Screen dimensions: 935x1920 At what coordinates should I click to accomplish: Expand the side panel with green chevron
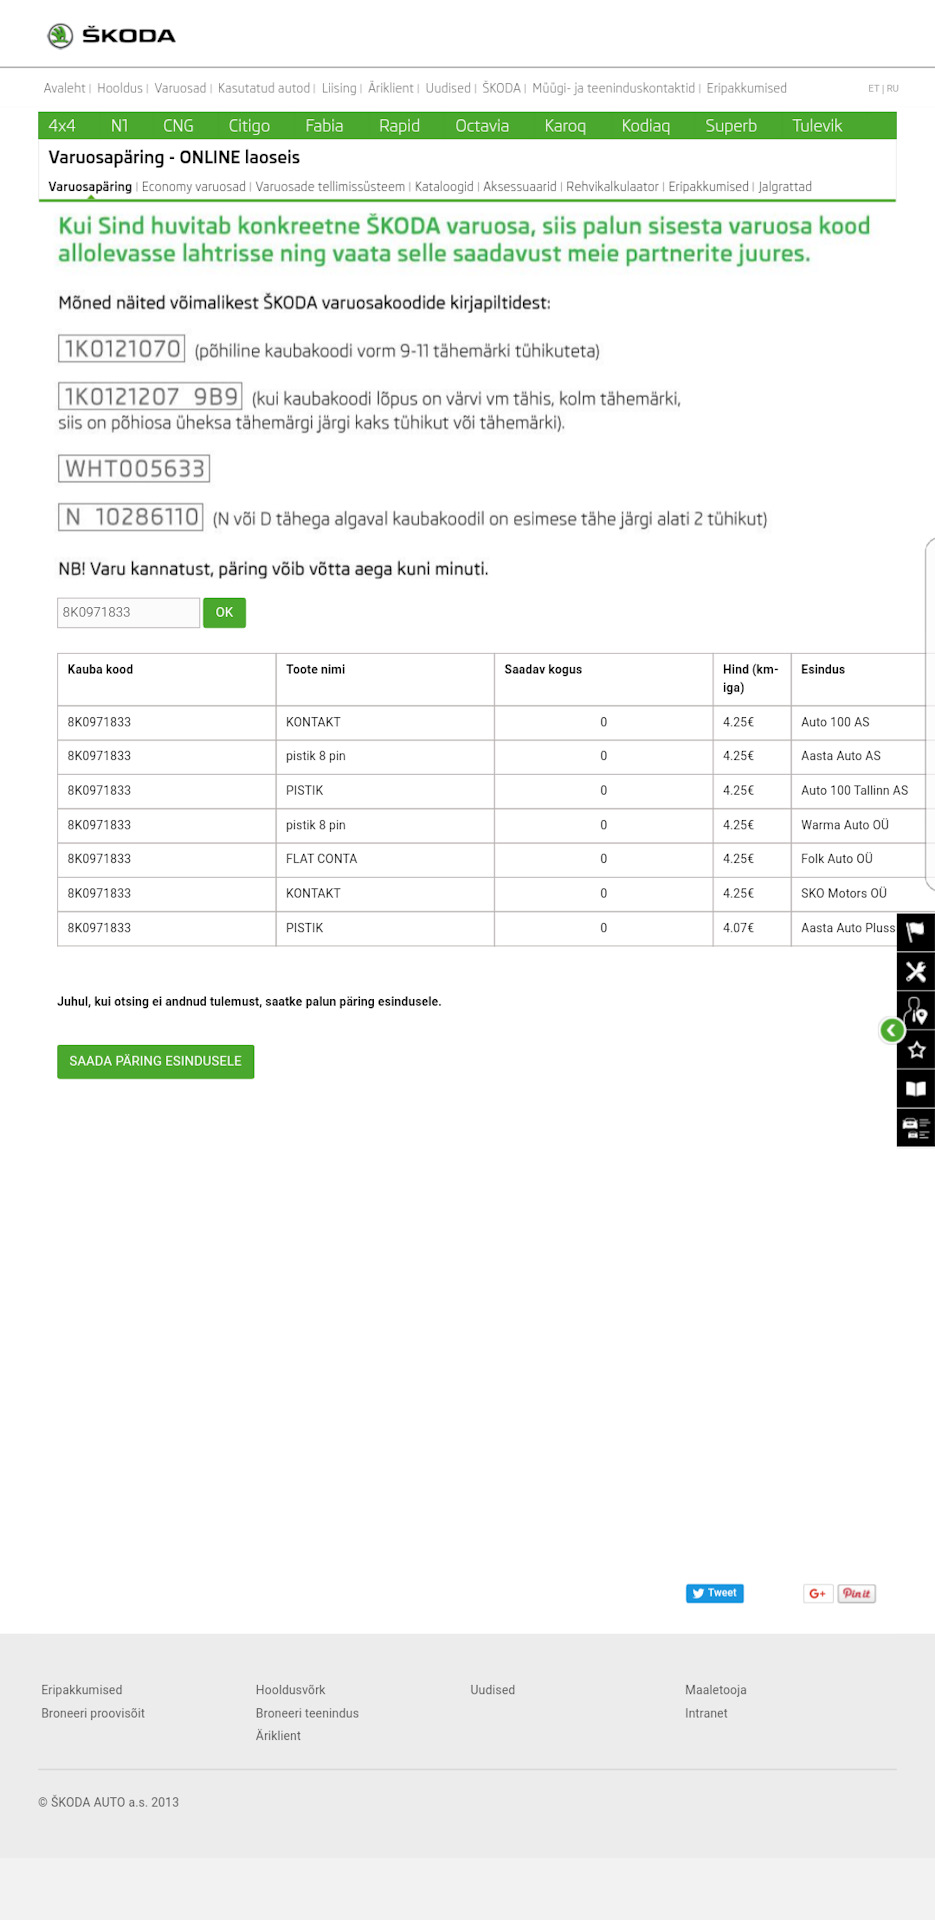click(892, 1030)
